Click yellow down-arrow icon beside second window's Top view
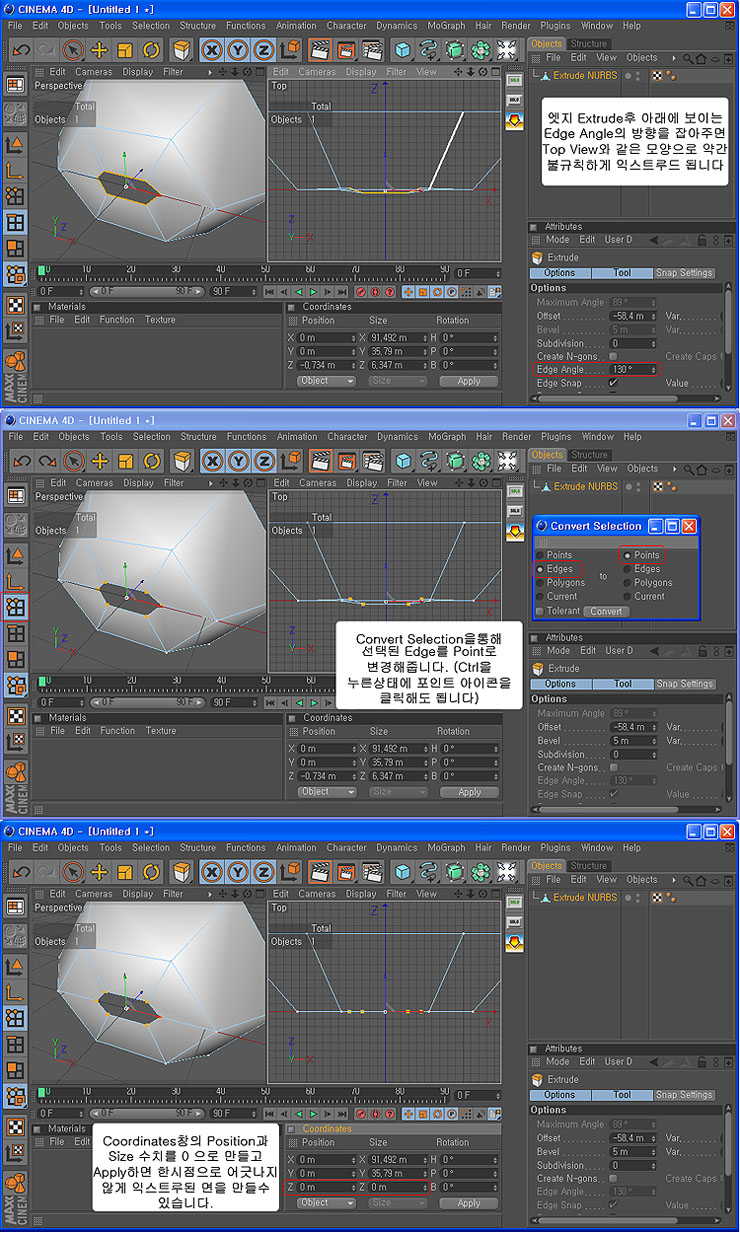Viewport: 740px width, 1233px height. tap(514, 532)
